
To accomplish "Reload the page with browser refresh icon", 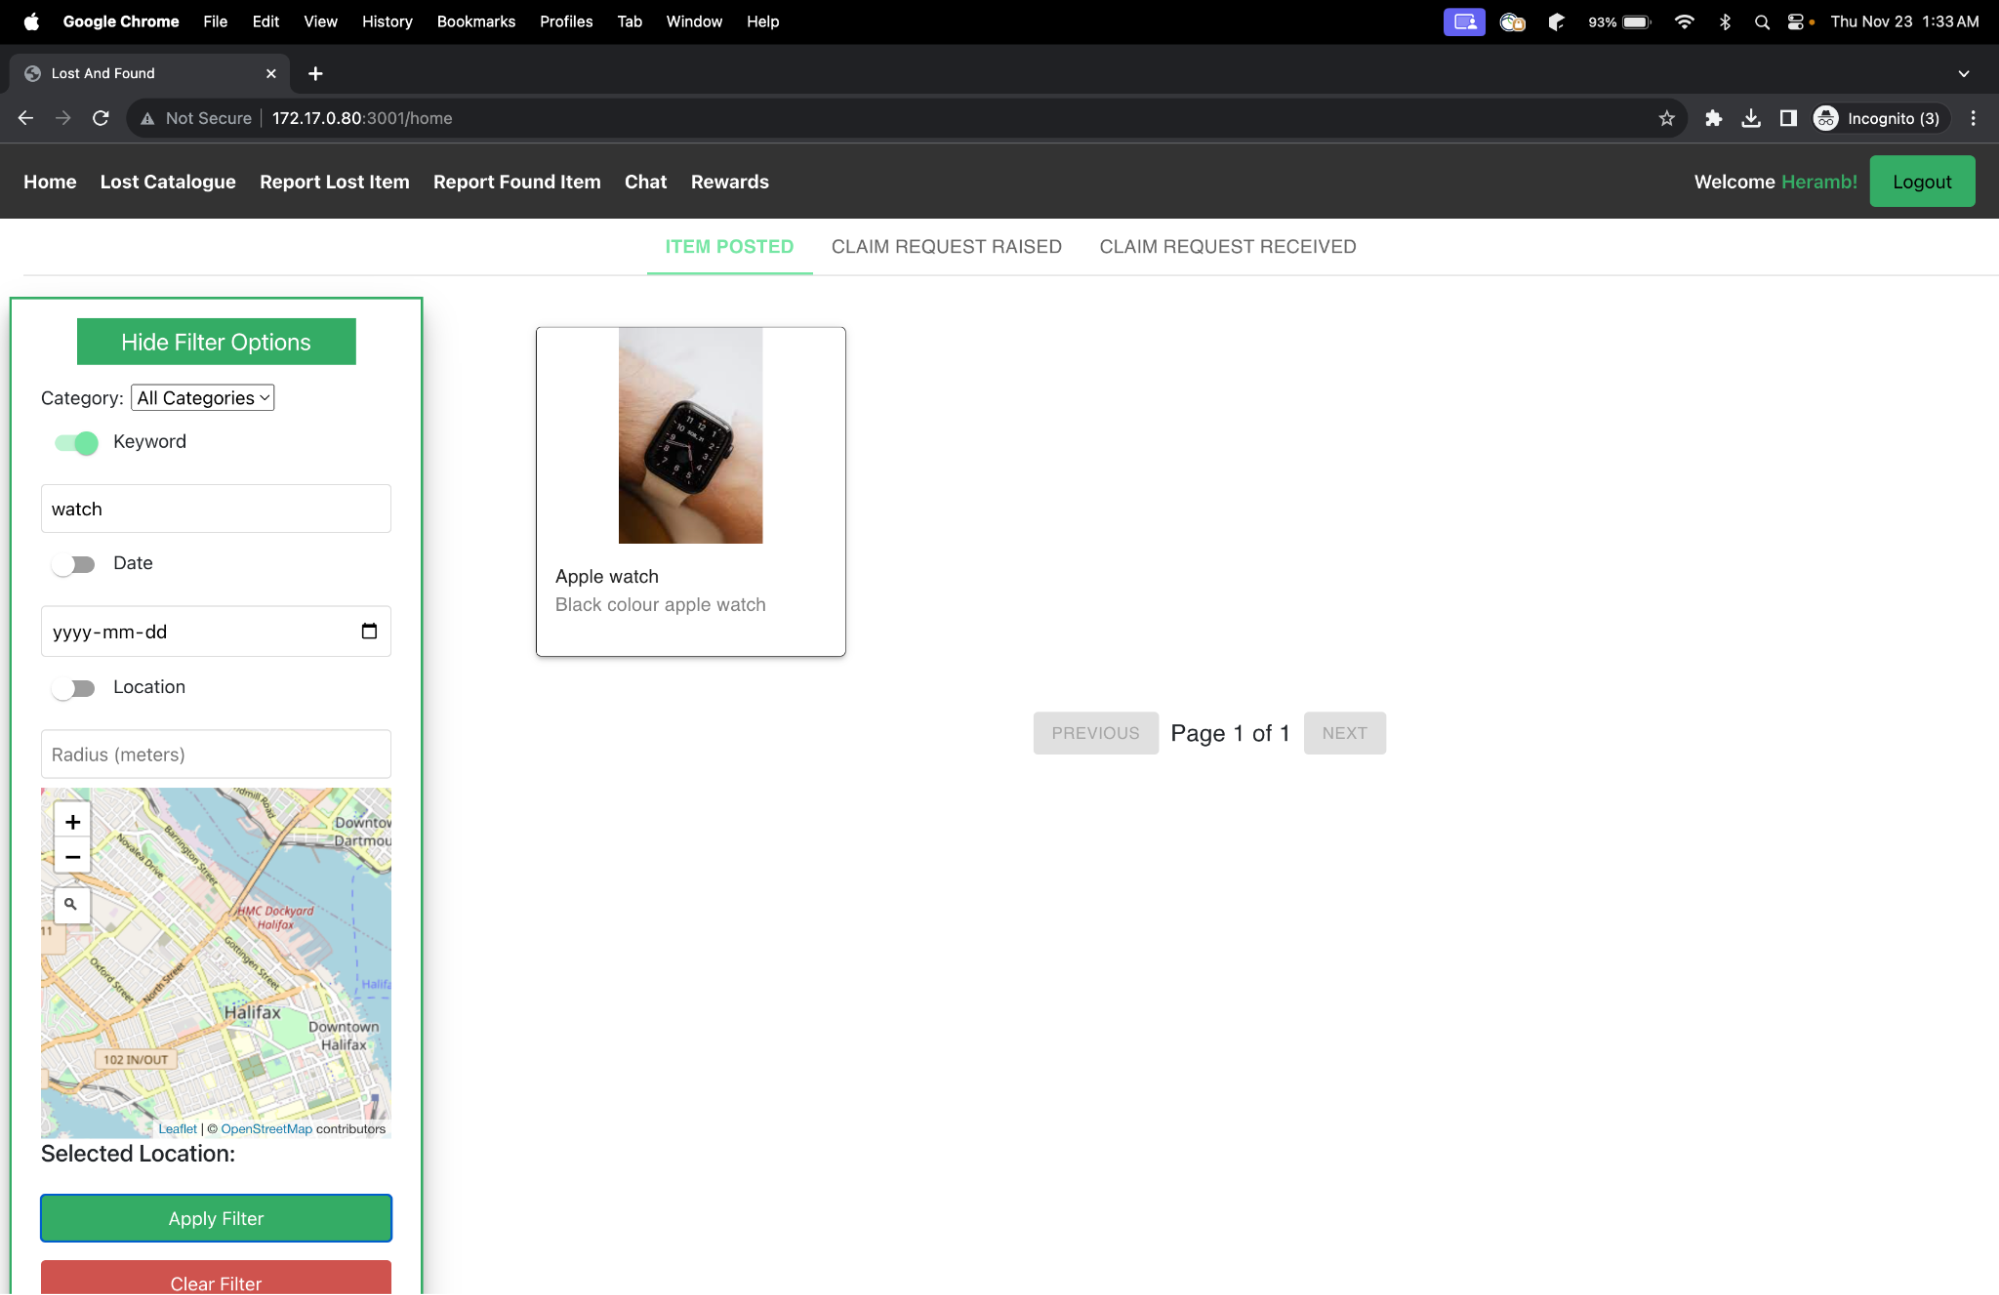I will (101, 118).
